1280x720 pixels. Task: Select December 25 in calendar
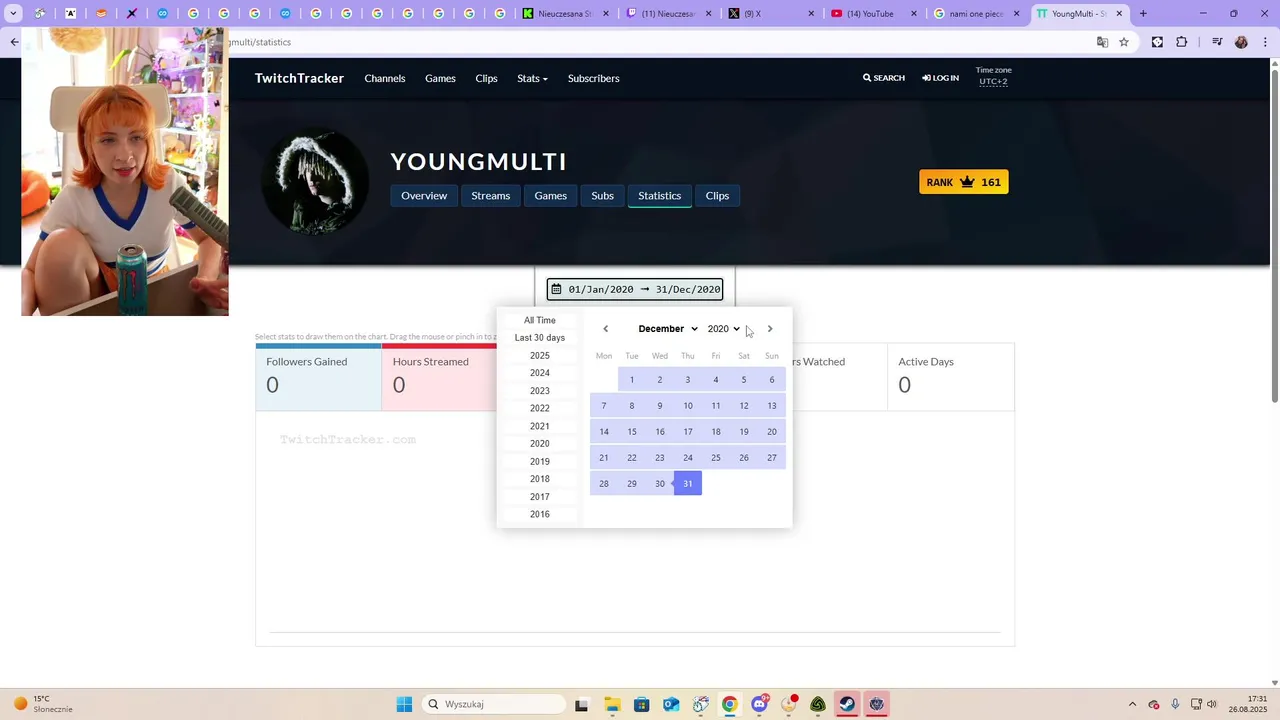tap(716, 458)
